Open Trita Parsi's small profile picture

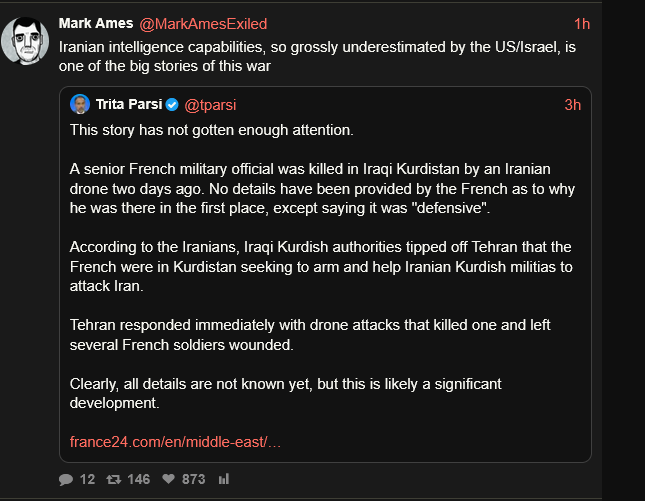click(x=80, y=105)
